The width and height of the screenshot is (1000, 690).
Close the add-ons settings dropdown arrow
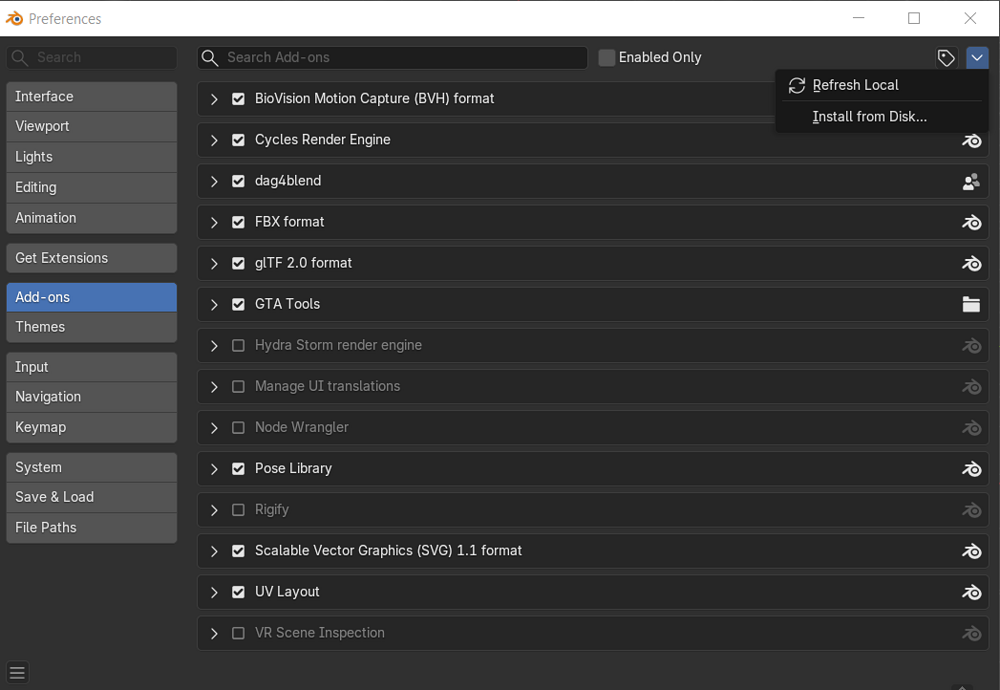[x=976, y=57]
